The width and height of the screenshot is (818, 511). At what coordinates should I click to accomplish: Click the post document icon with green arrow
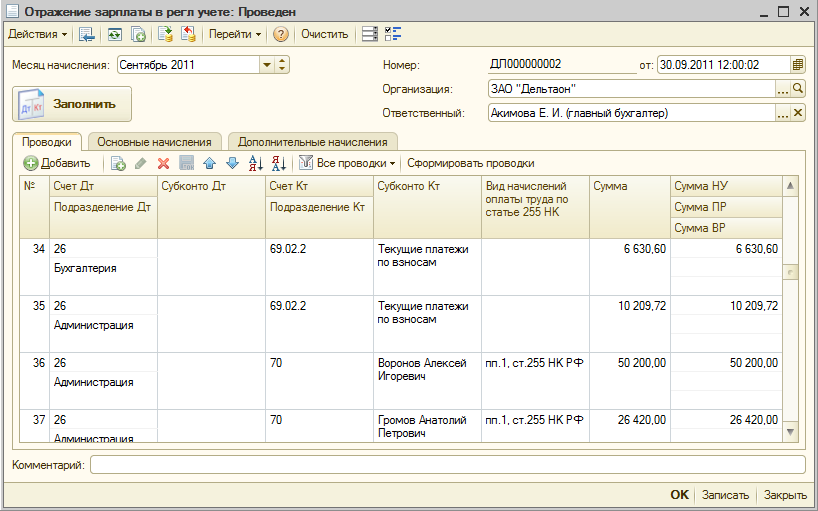click(165, 34)
